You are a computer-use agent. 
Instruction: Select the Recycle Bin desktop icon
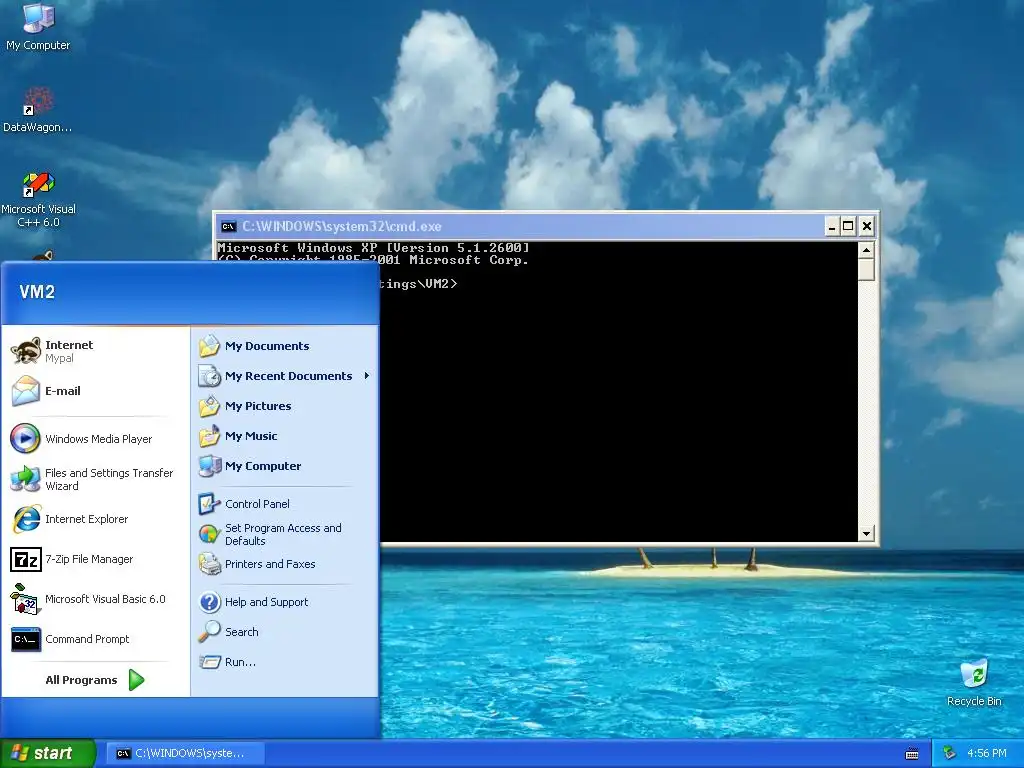pyautogui.click(x=974, y=682)
